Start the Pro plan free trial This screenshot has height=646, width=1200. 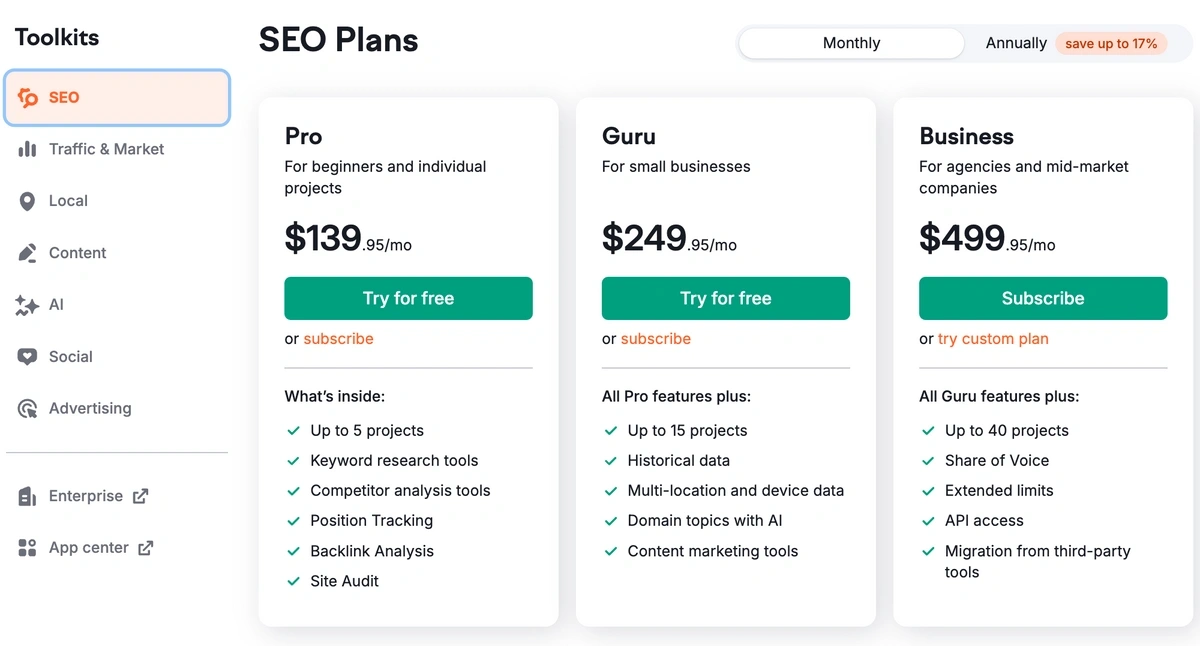point(408,298)
